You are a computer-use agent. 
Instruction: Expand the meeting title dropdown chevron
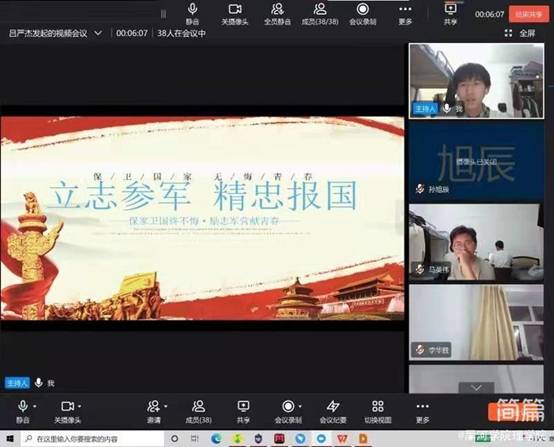(98, 33)
